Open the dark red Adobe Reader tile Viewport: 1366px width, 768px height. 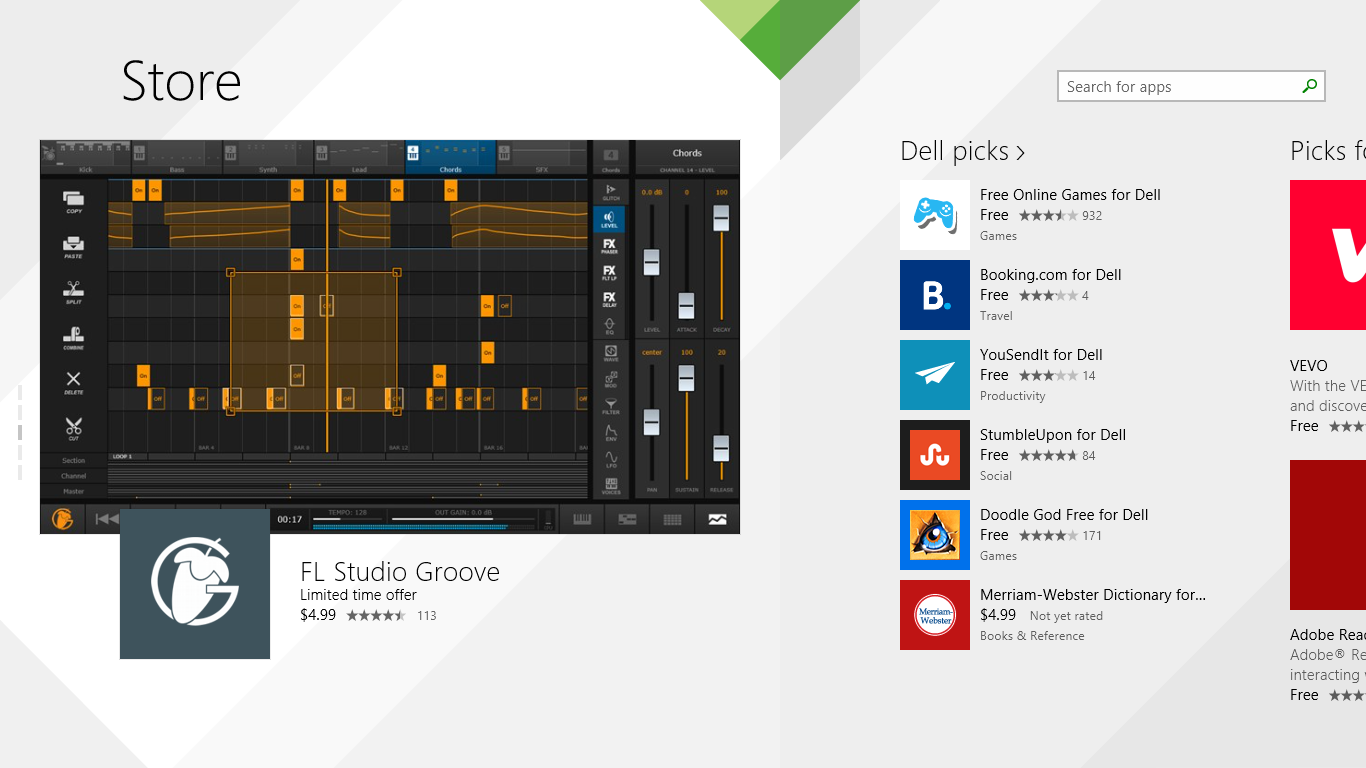[1328, 535]
